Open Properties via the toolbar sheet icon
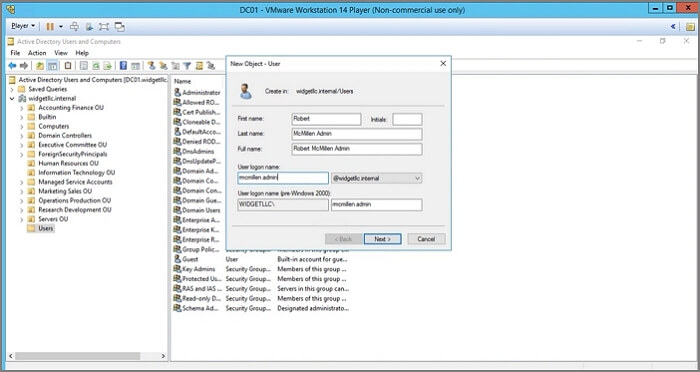Viewport: 700px width, 372px height. click(83, 66)
